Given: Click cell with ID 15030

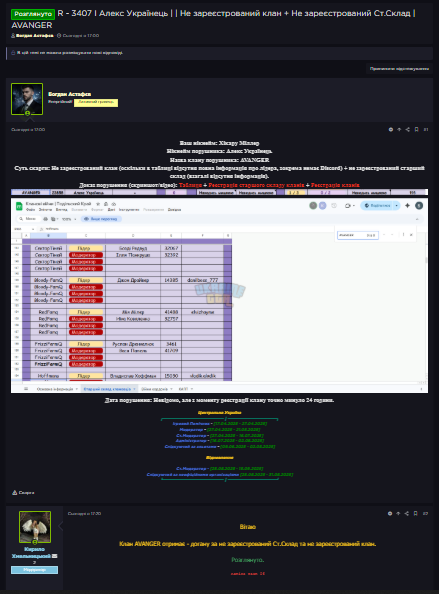Looking at the screenshot, I should point(171,376).
